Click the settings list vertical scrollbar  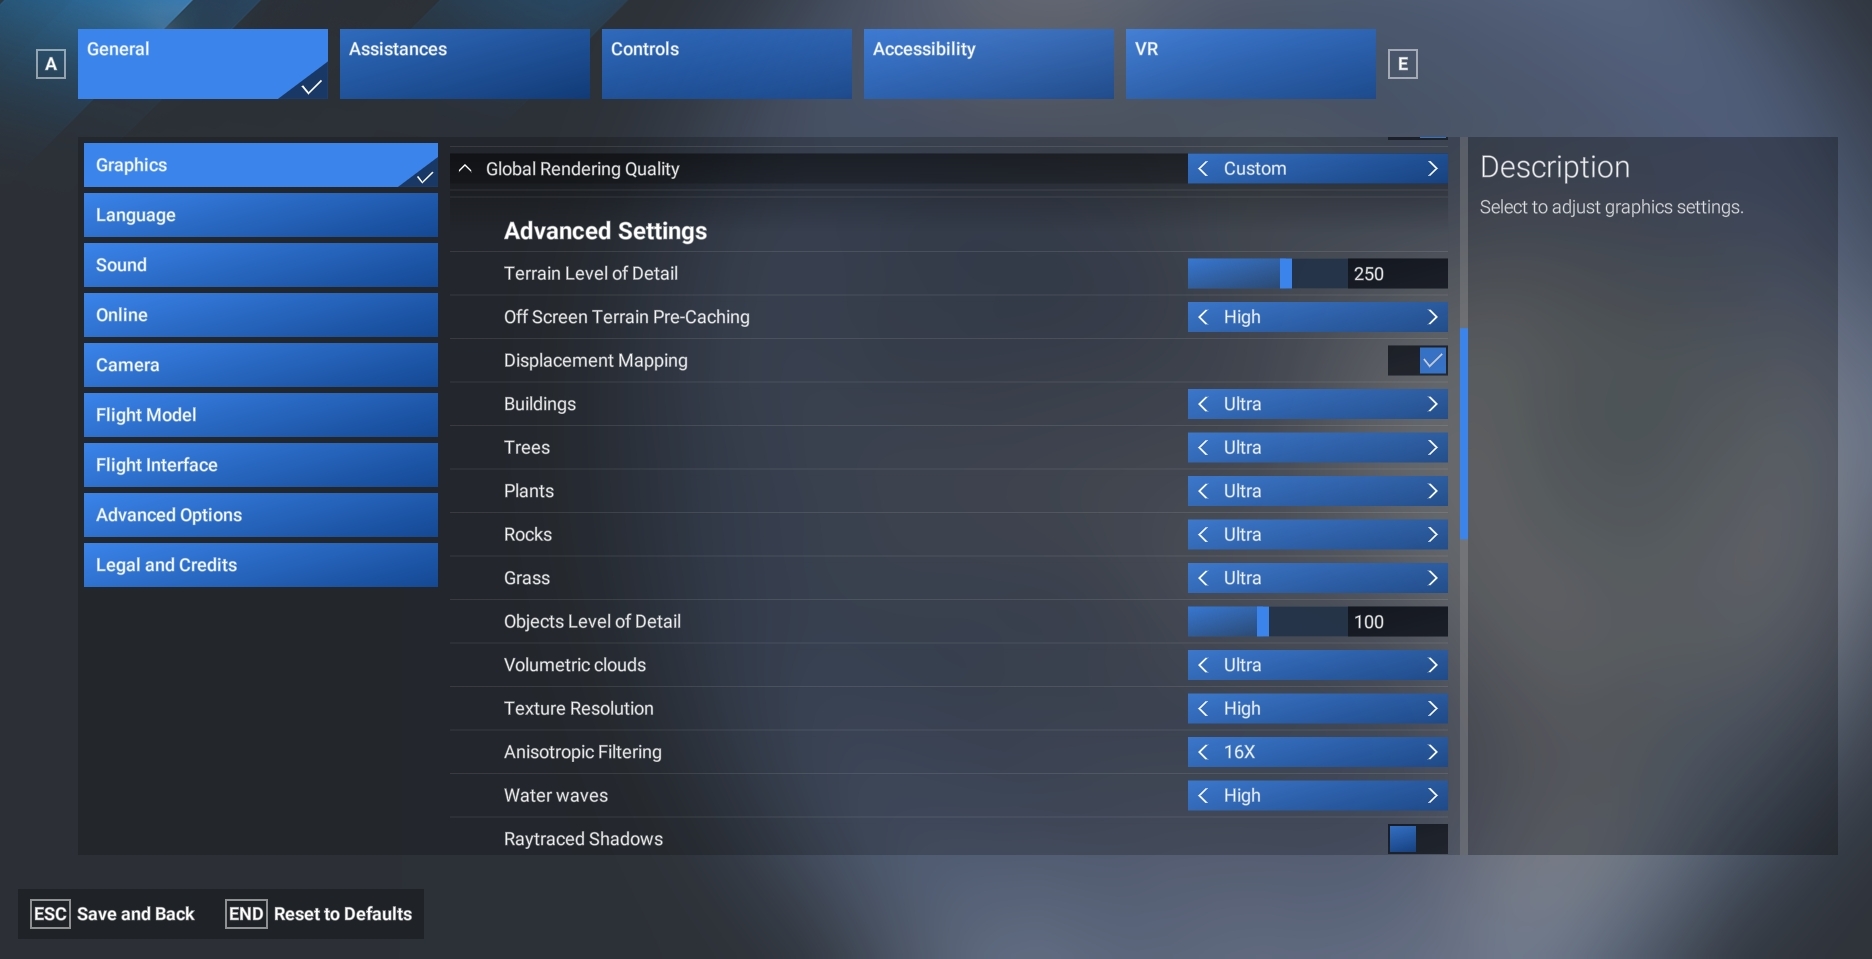(x=1464, y=434)
